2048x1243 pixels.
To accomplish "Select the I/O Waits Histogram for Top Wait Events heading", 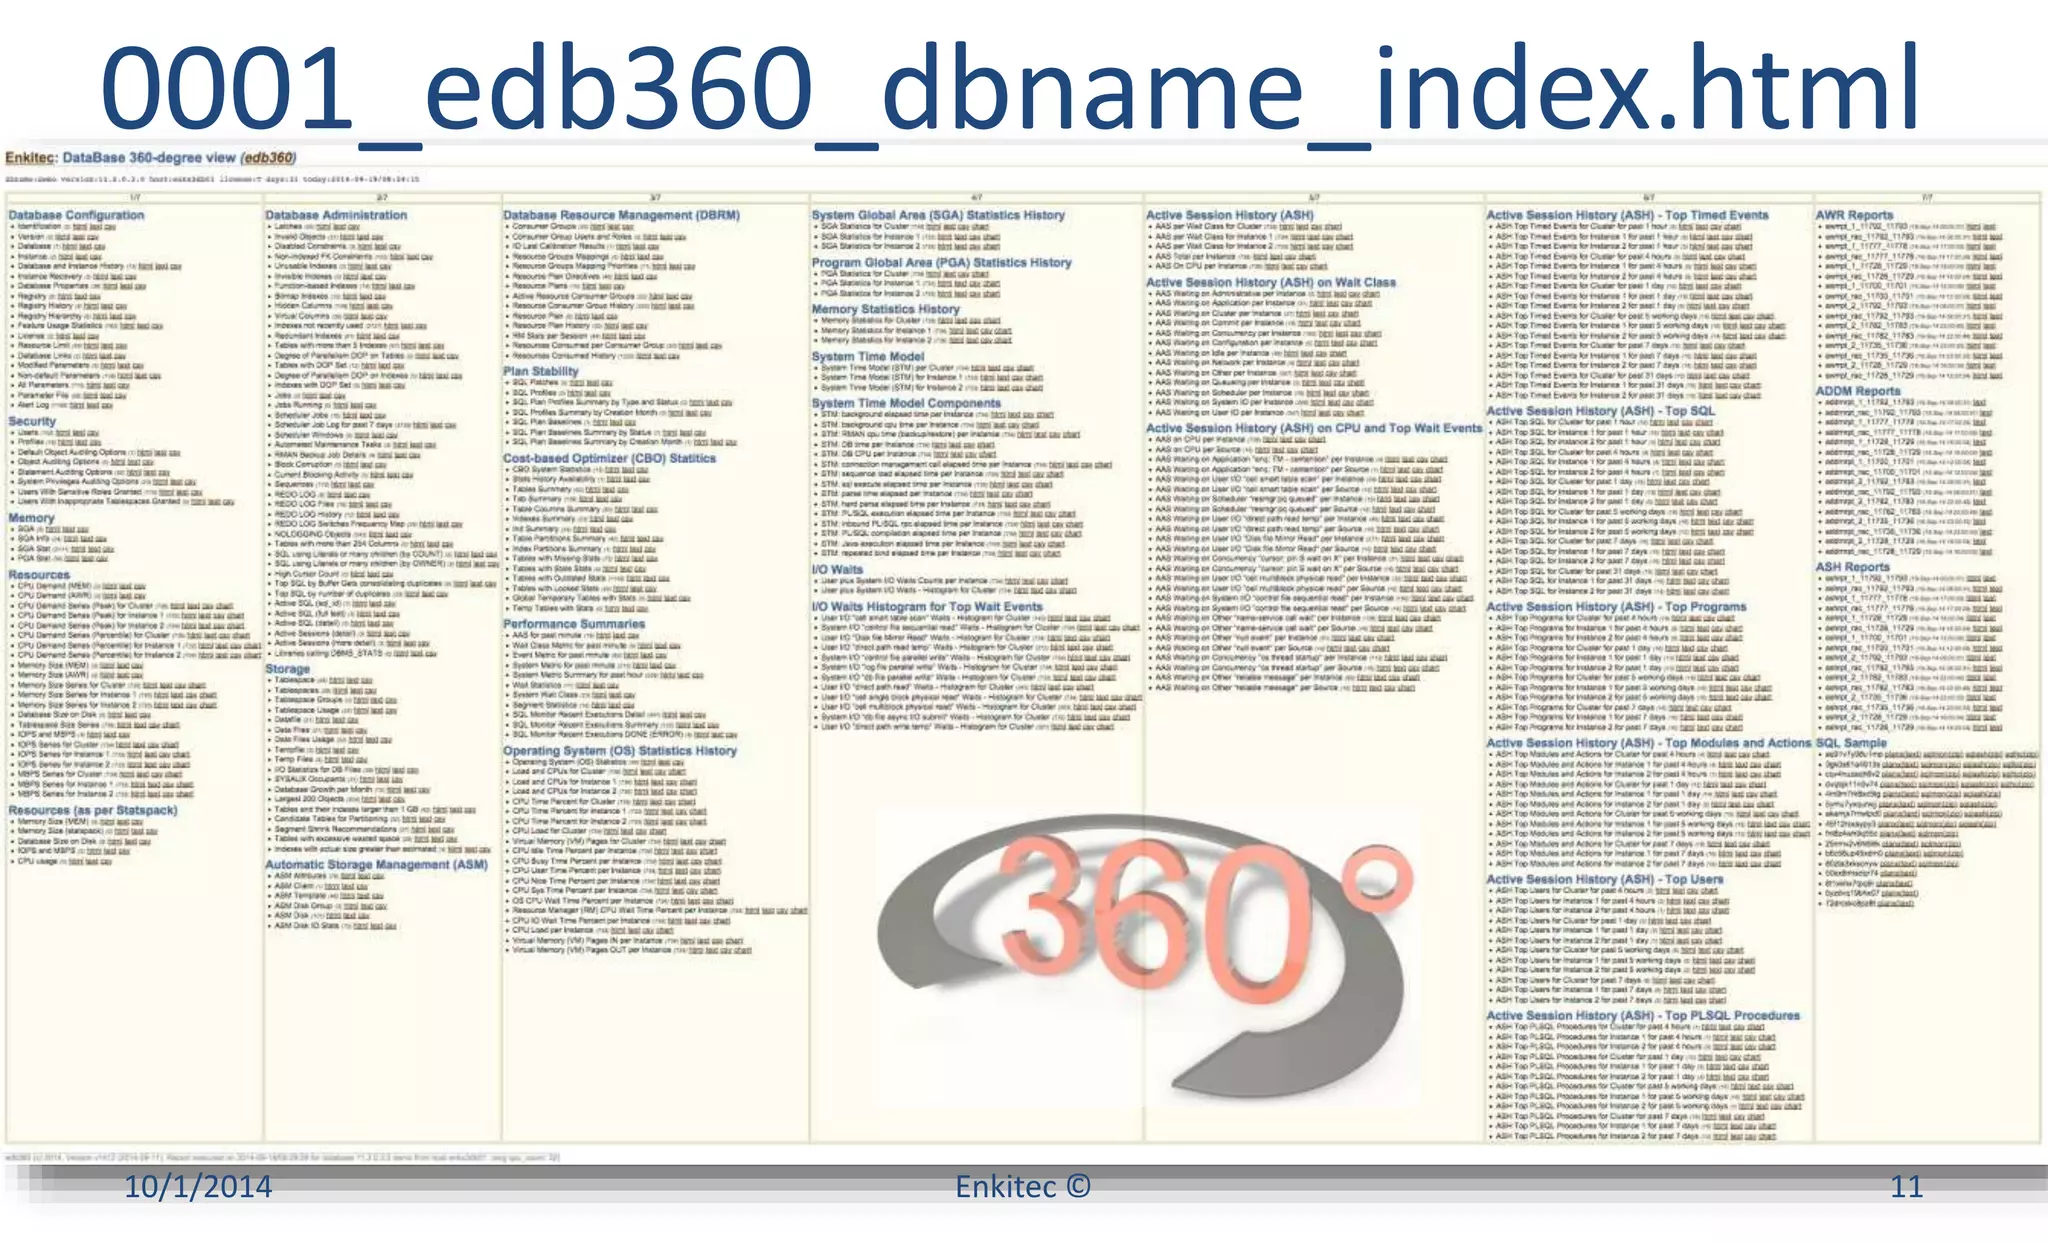I will point(927,606).
